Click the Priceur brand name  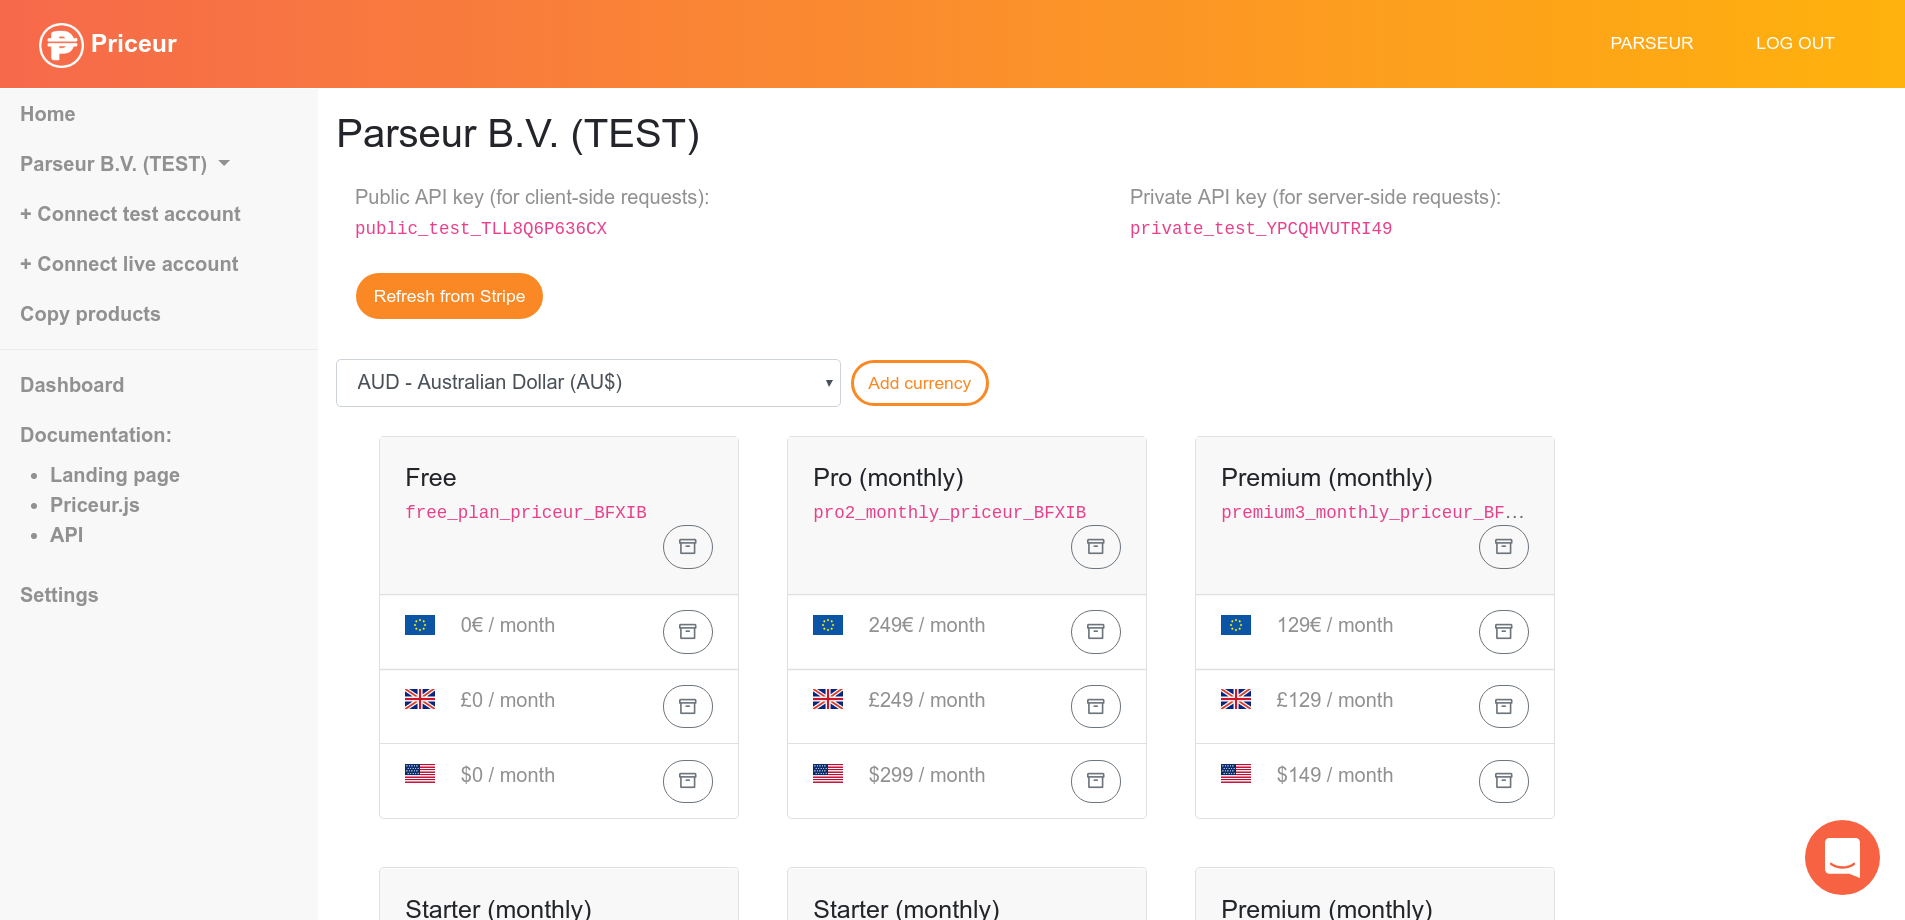[134, 44]
